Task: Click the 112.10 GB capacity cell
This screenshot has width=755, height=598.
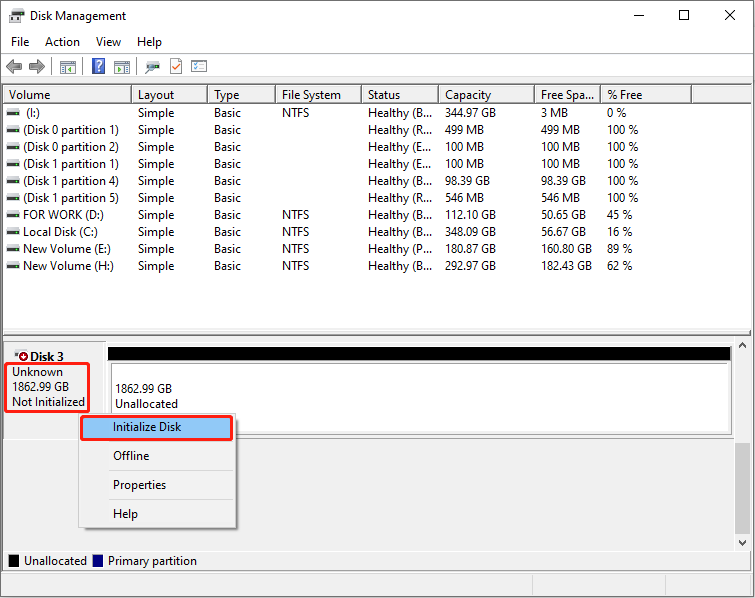Action: click(x=470, y=215)
